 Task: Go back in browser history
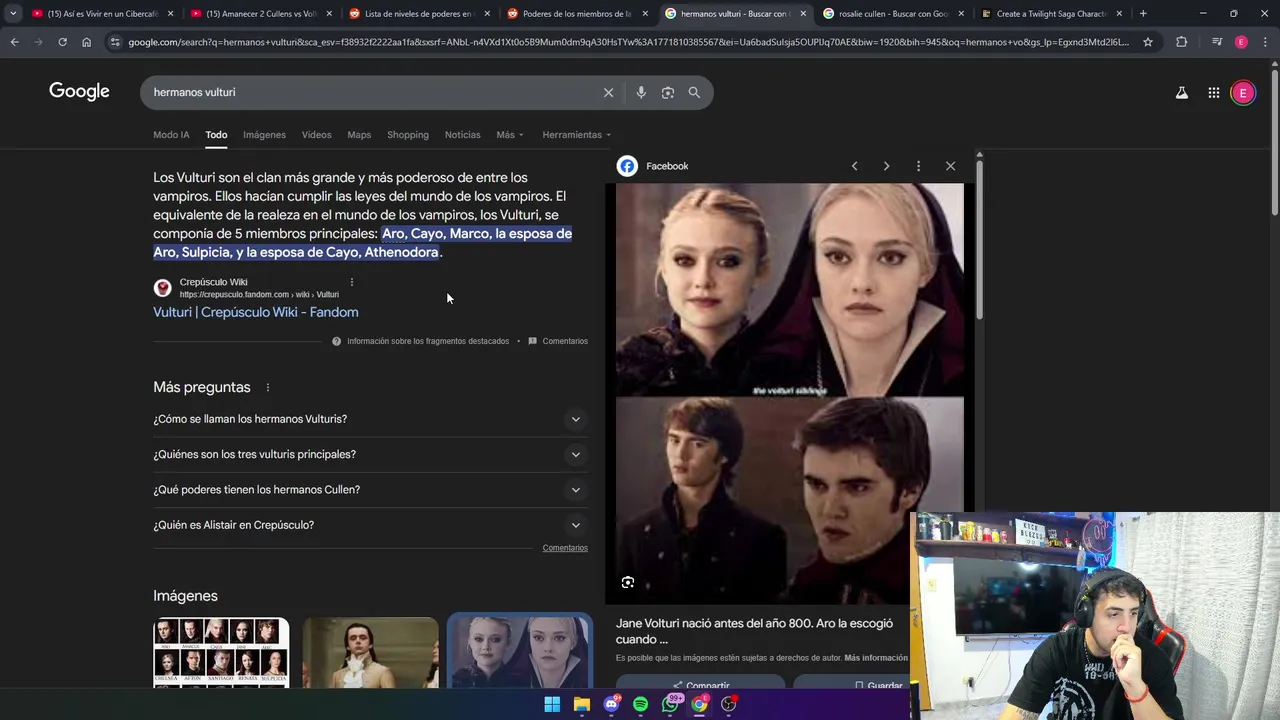[x=14, y=42]
